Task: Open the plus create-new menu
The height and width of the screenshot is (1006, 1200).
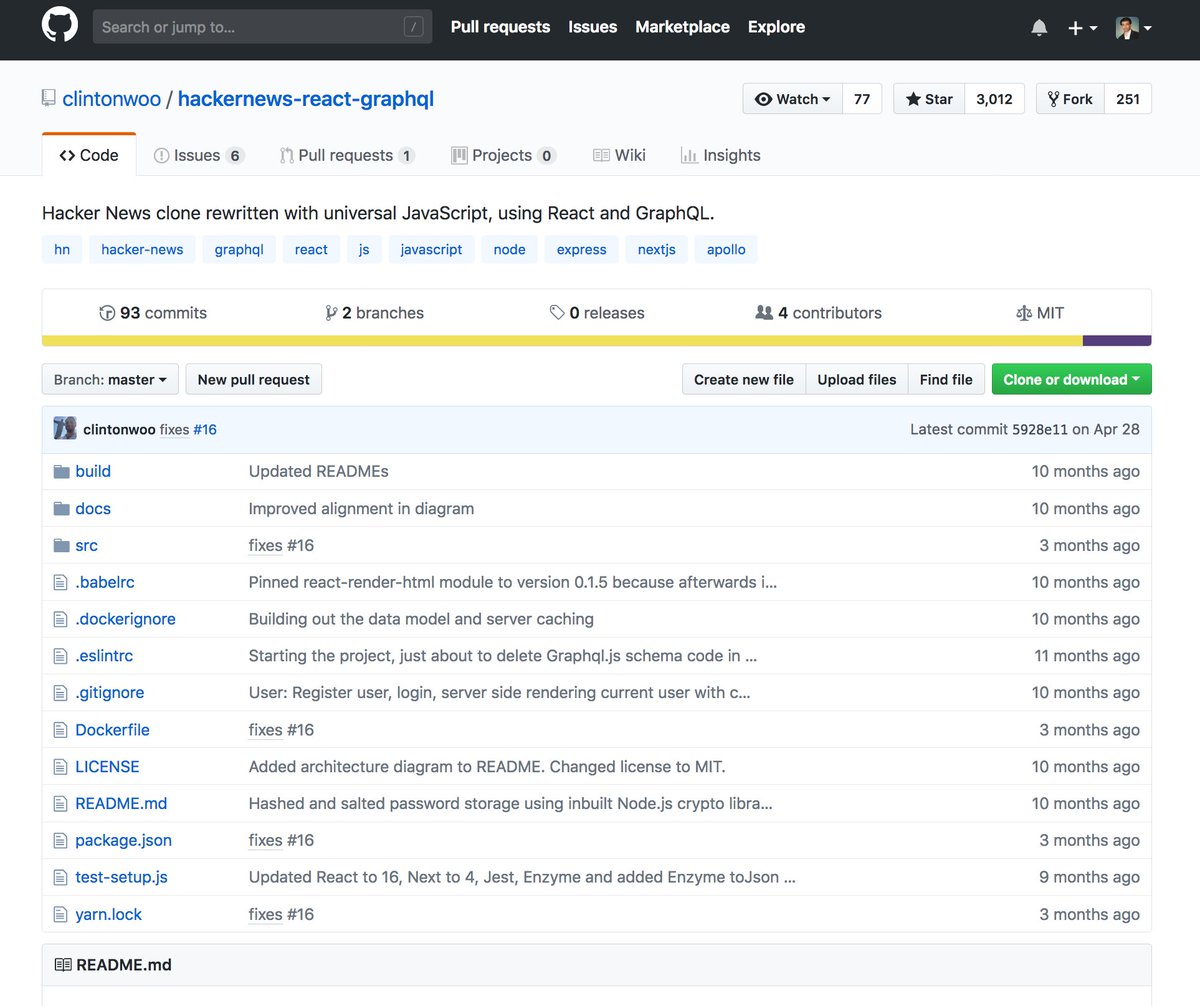Action: tap(1082, 28)
